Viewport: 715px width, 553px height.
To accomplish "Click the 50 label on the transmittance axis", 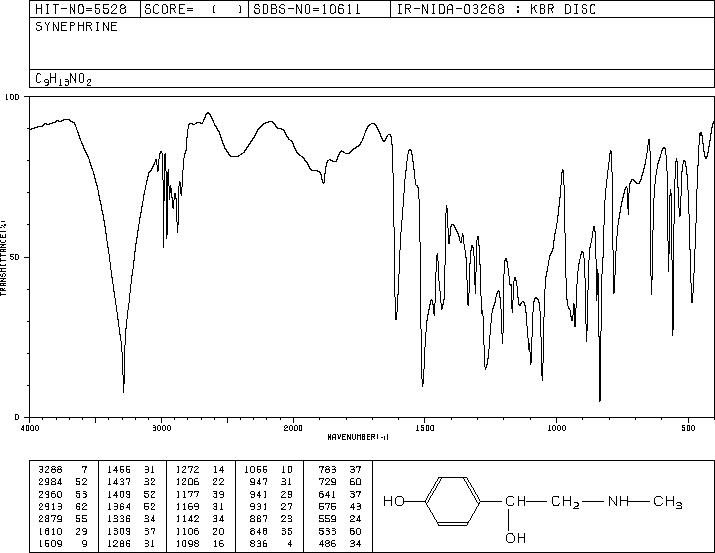I will coord(15,257).
